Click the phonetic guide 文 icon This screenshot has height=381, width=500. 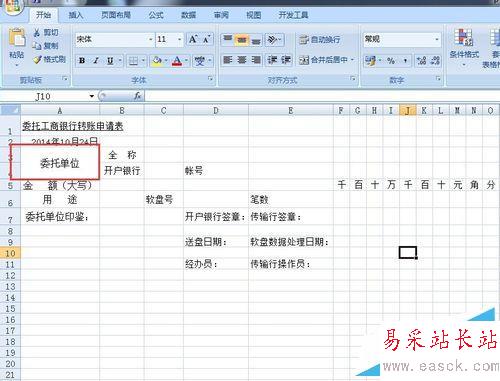200,61
